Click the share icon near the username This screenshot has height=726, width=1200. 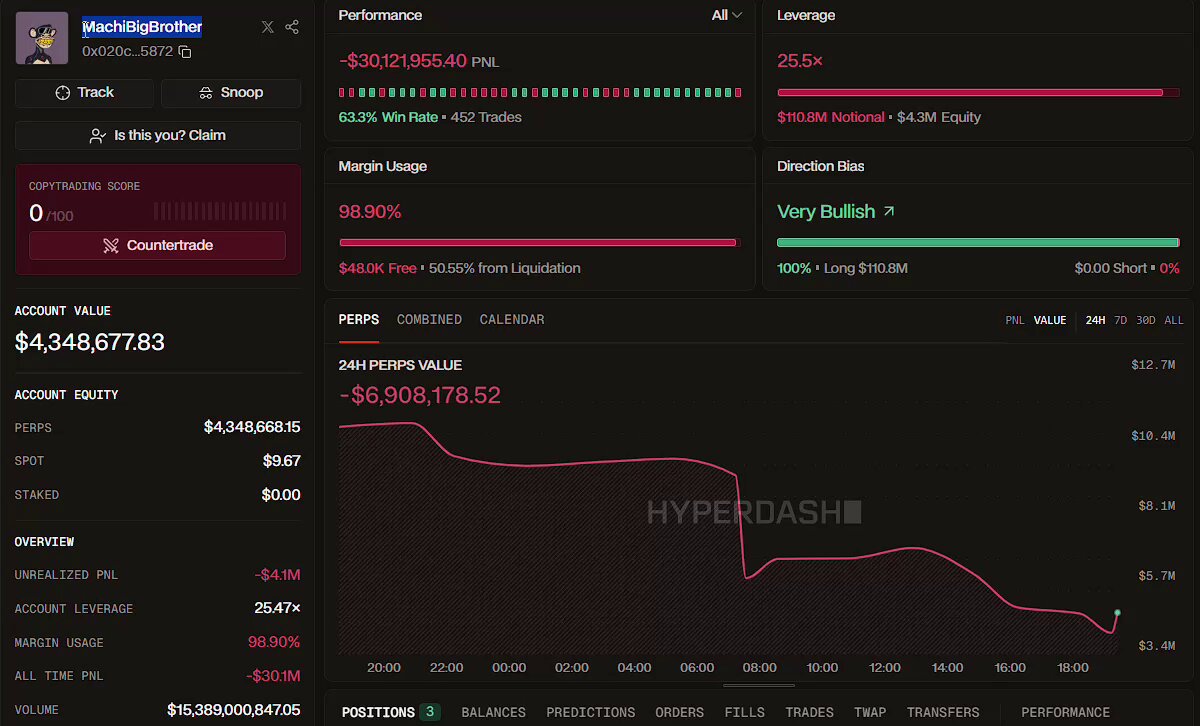(x=292, y=27)
